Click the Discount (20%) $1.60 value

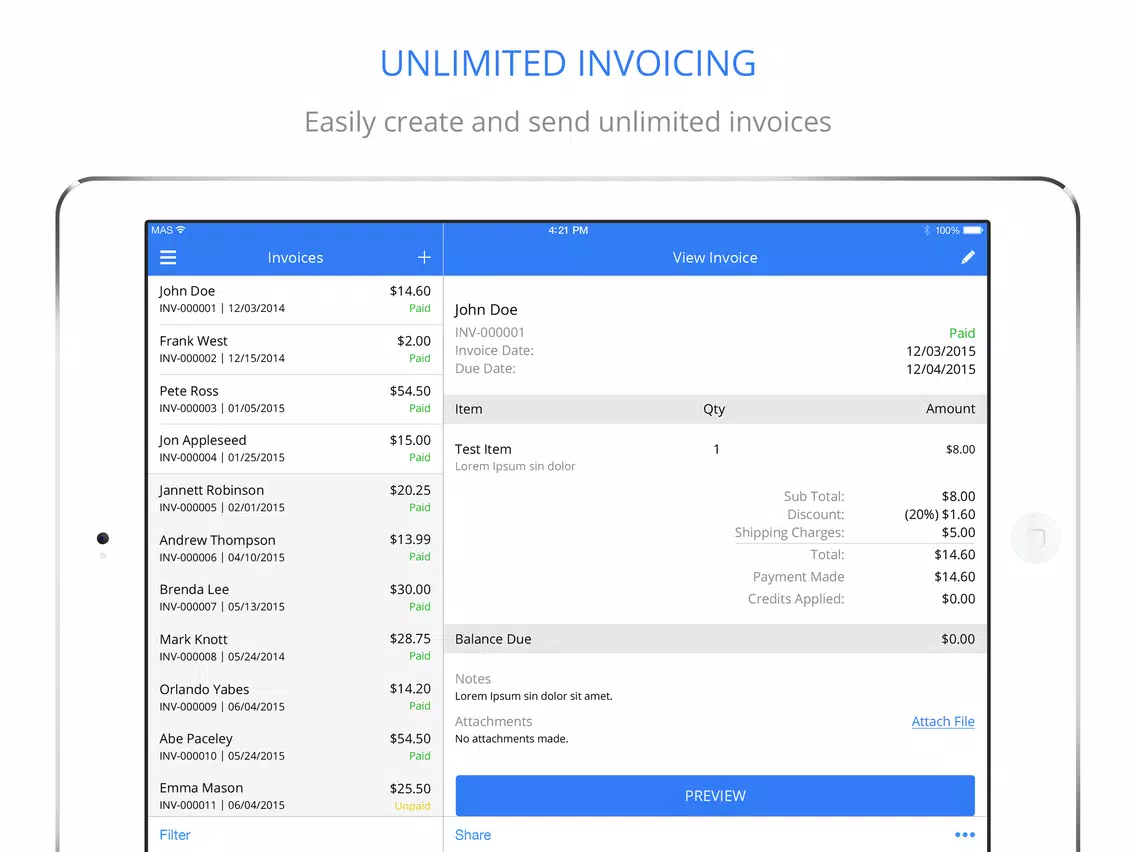[940, 514]
